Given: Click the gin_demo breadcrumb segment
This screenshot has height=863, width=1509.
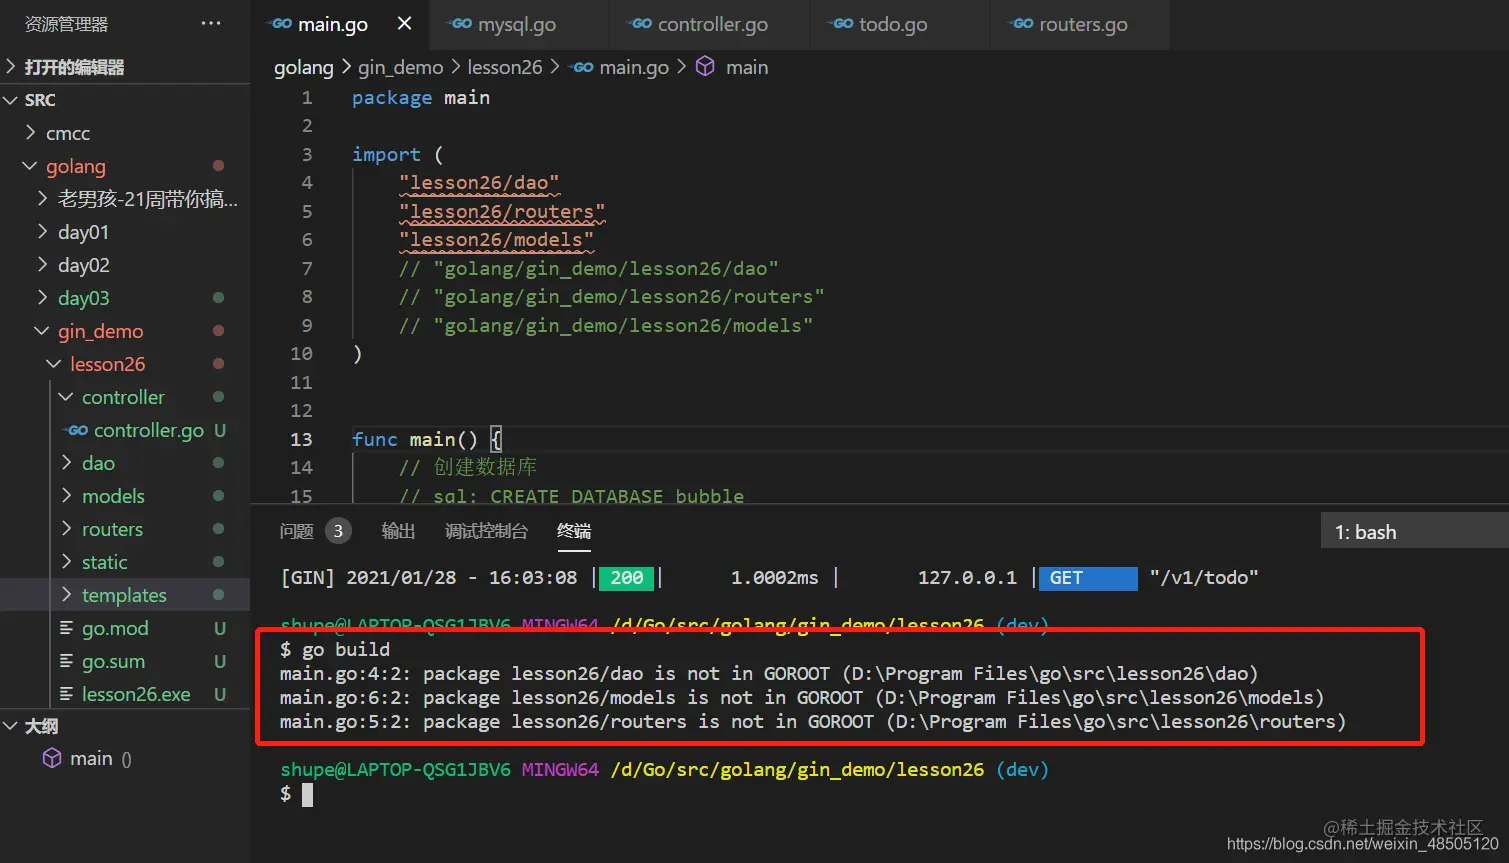Looking at the screenshot, I should click(x=400, y=67).
